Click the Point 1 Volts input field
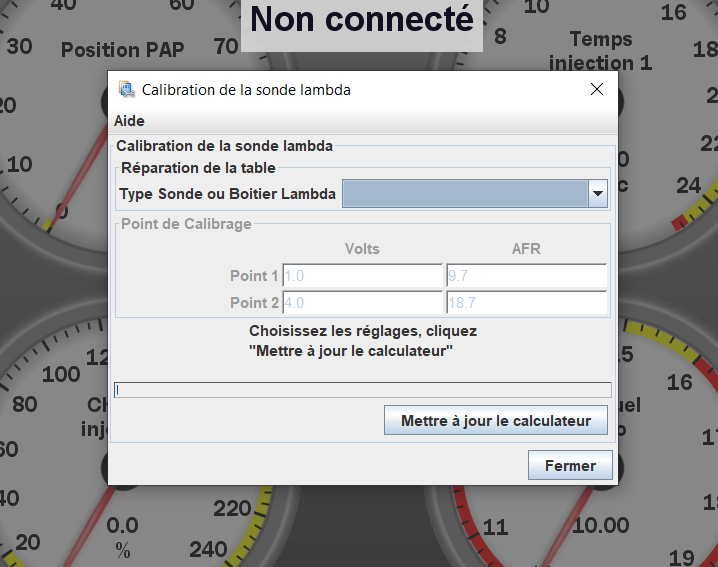The height and width of the screenshot is (567, 718). [x=362, y=276]
